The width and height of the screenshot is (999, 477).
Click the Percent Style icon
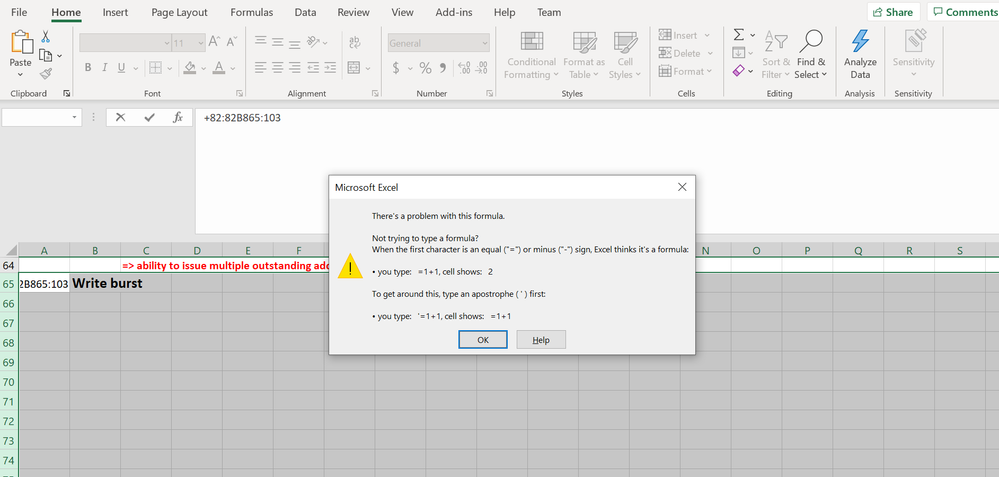click(x=426, y=68)
